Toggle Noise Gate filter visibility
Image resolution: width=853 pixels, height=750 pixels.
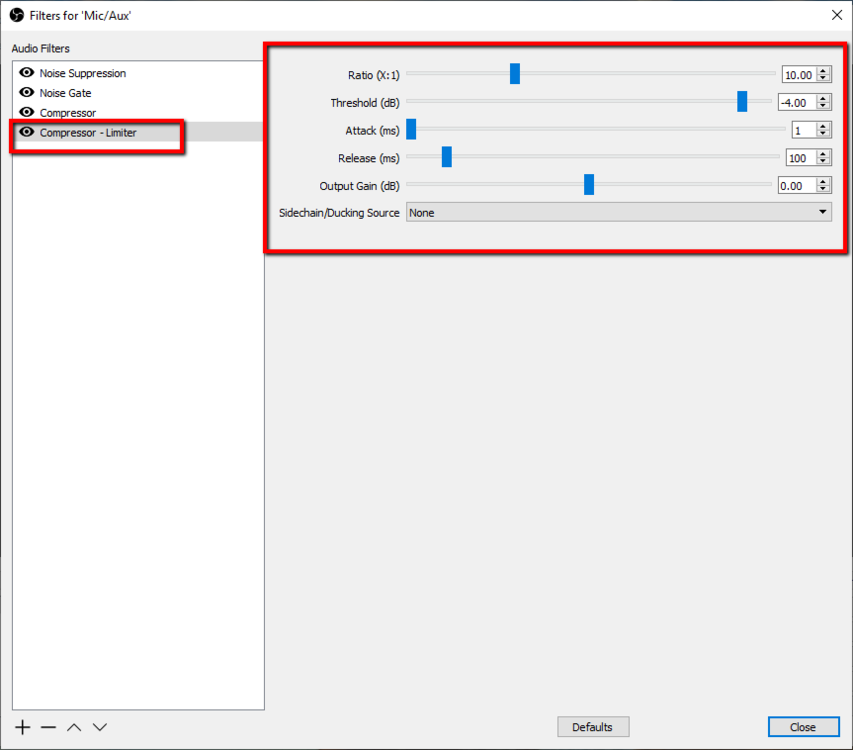click(27, 93)
